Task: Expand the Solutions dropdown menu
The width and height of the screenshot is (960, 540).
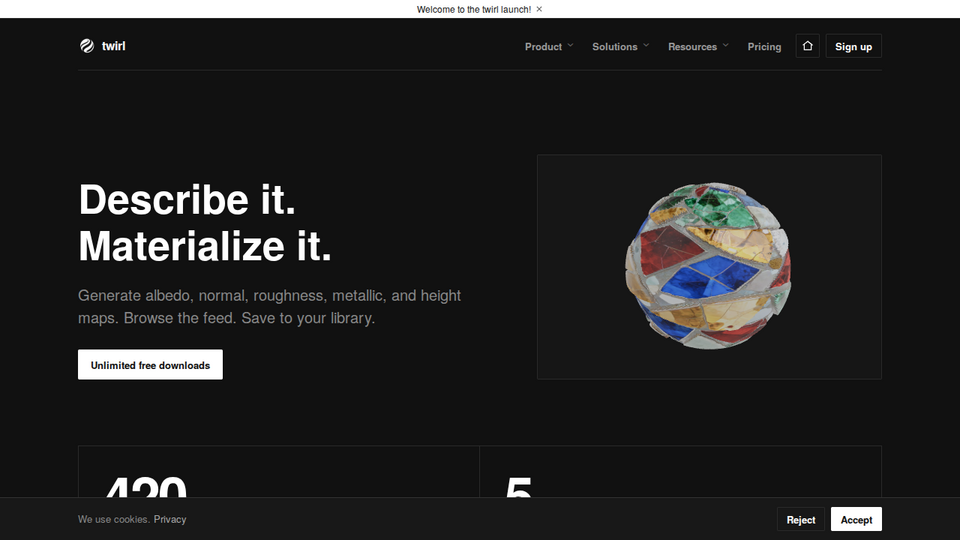Action: 621,47
